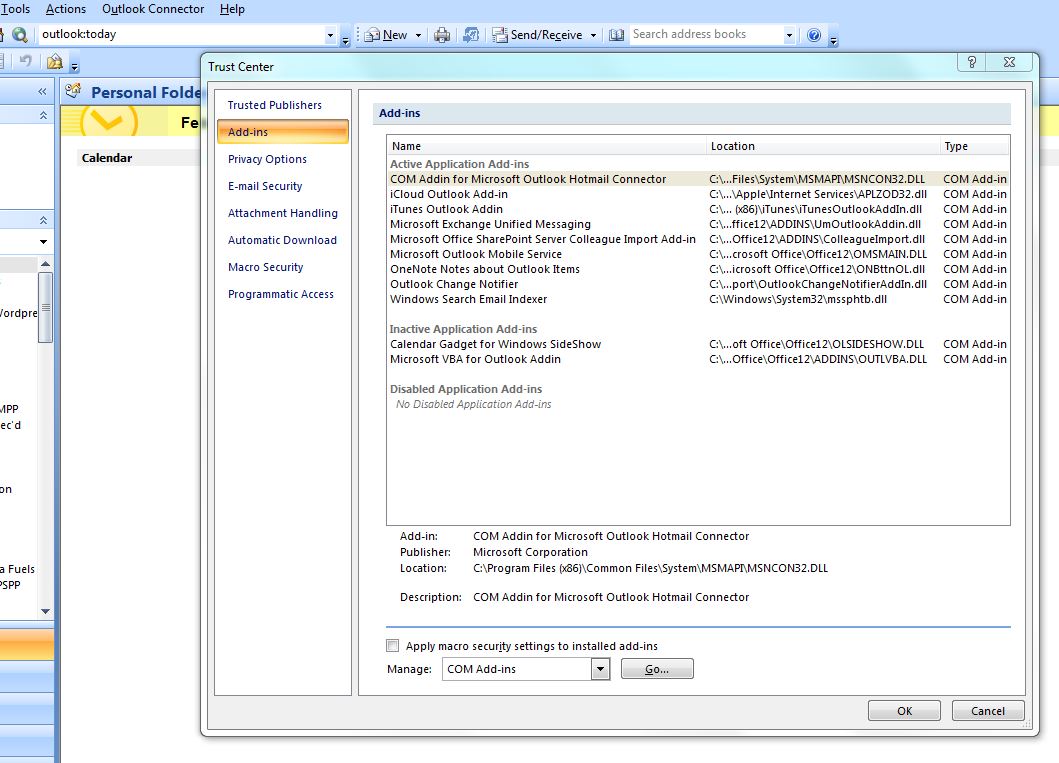Open the Actions menu
This screenshot has height=763, width=1059.
pyautogui.click(x=66, y=9)
